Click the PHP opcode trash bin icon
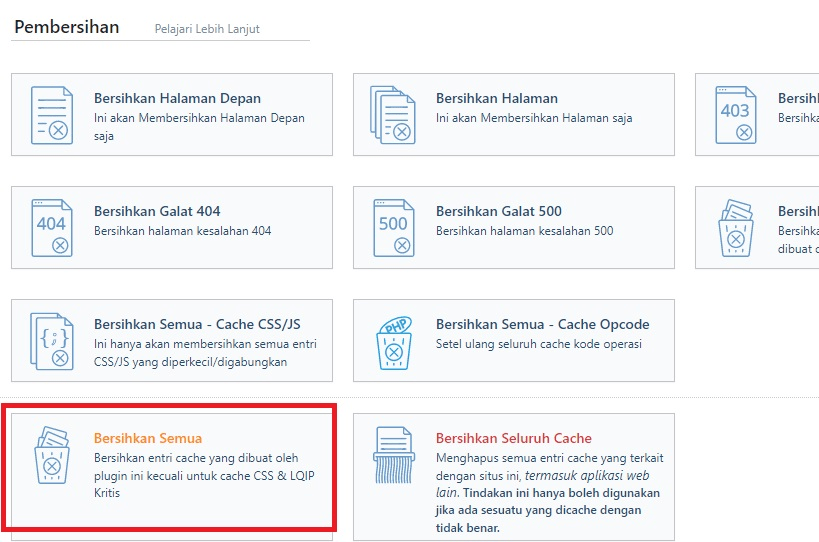 pos(393,341)
